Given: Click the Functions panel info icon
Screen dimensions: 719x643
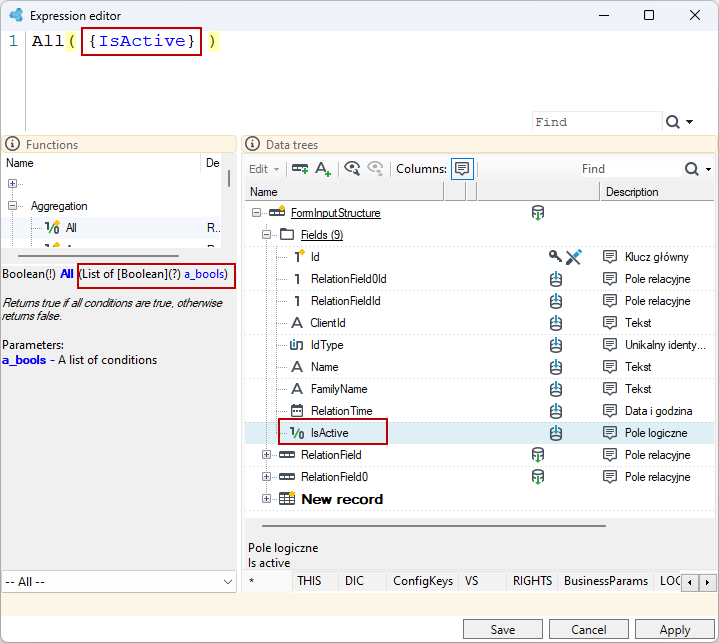Looking at the screenshot, I should pyautogui.click(x=12, y=144).
